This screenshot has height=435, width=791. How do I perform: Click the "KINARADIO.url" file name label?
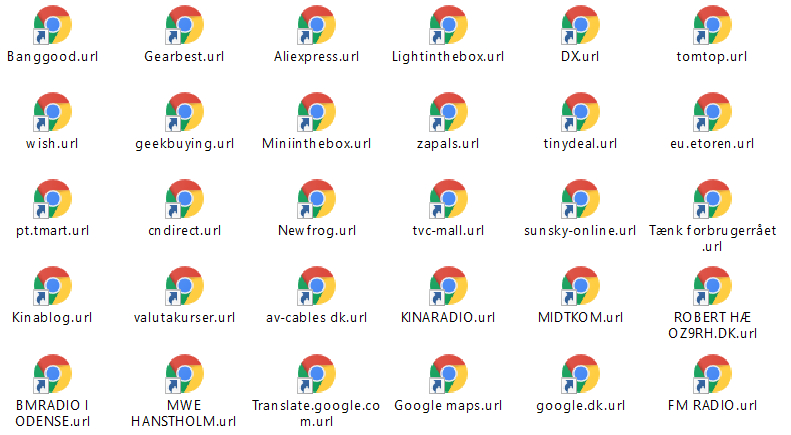click(x=448, y=317)
